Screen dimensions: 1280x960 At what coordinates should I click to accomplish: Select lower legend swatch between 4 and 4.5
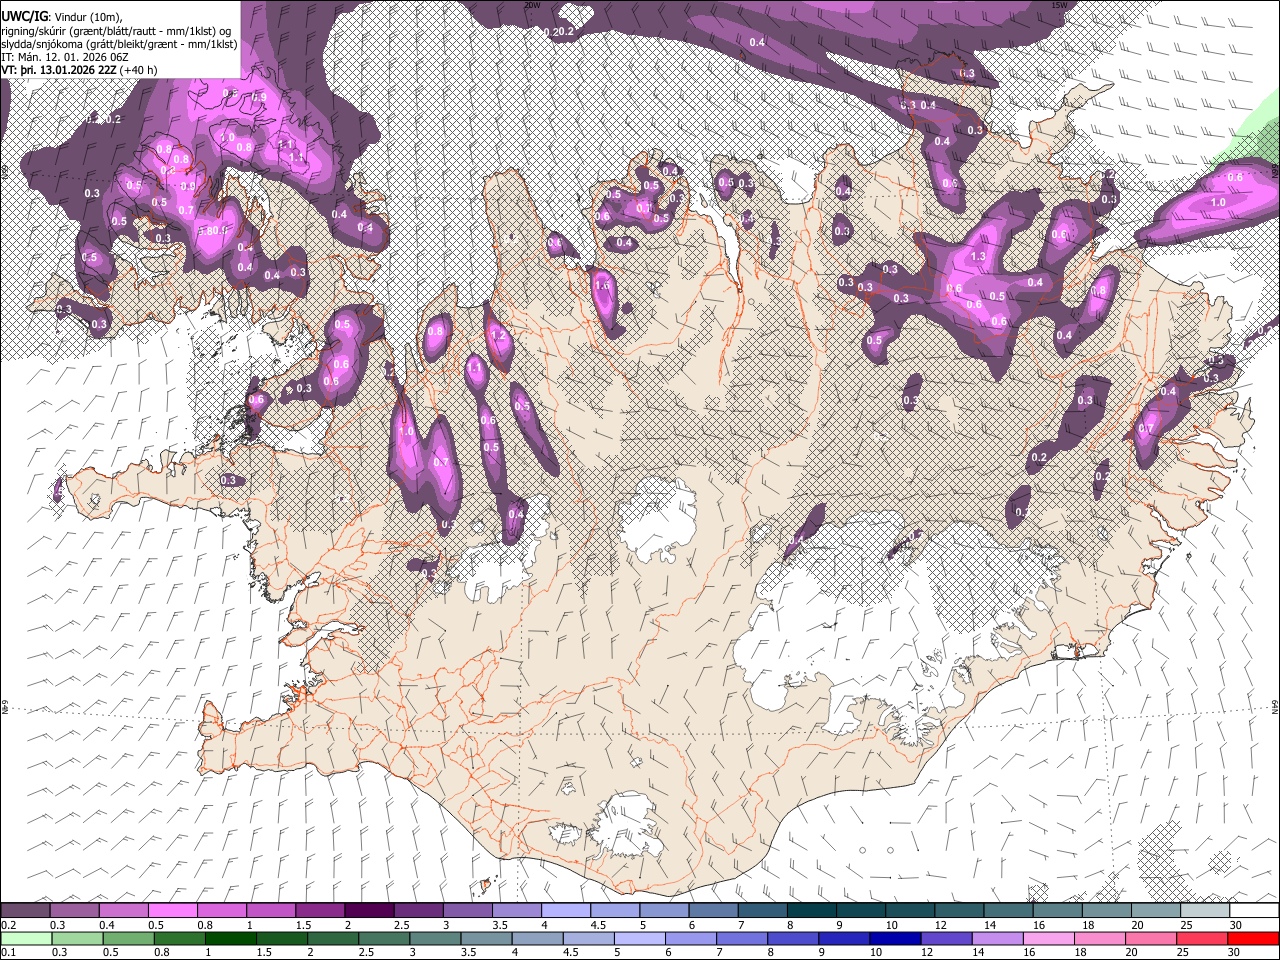click(x=536, y=938)
